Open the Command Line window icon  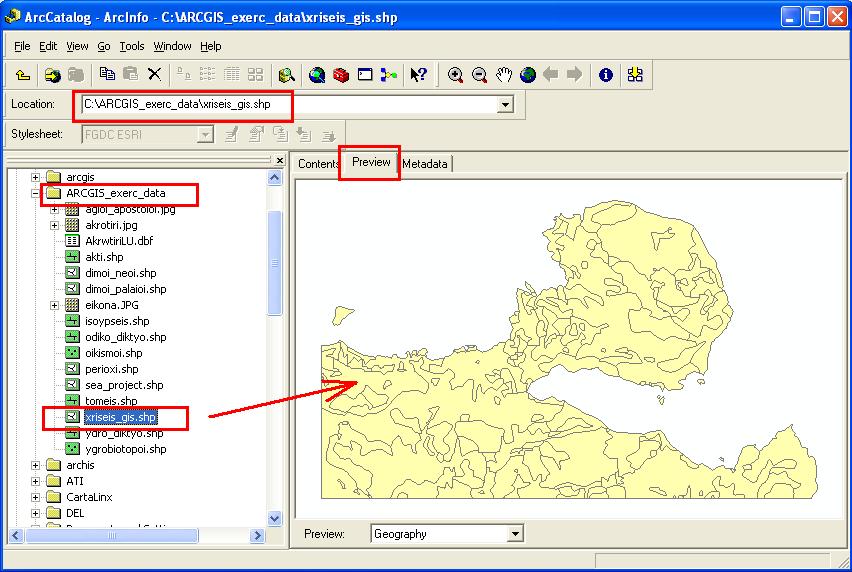tap(365, 74)
